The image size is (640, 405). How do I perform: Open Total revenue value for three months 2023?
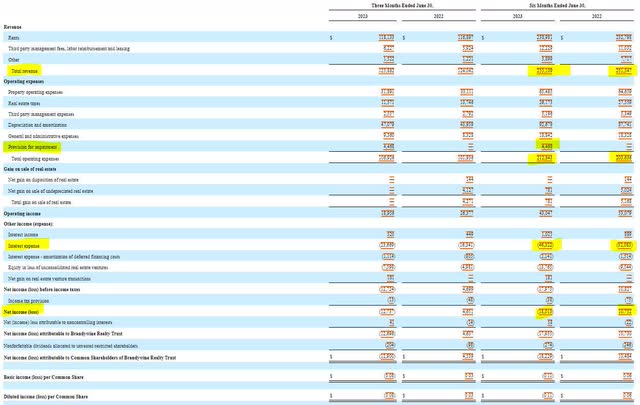[x=387, y=71]
